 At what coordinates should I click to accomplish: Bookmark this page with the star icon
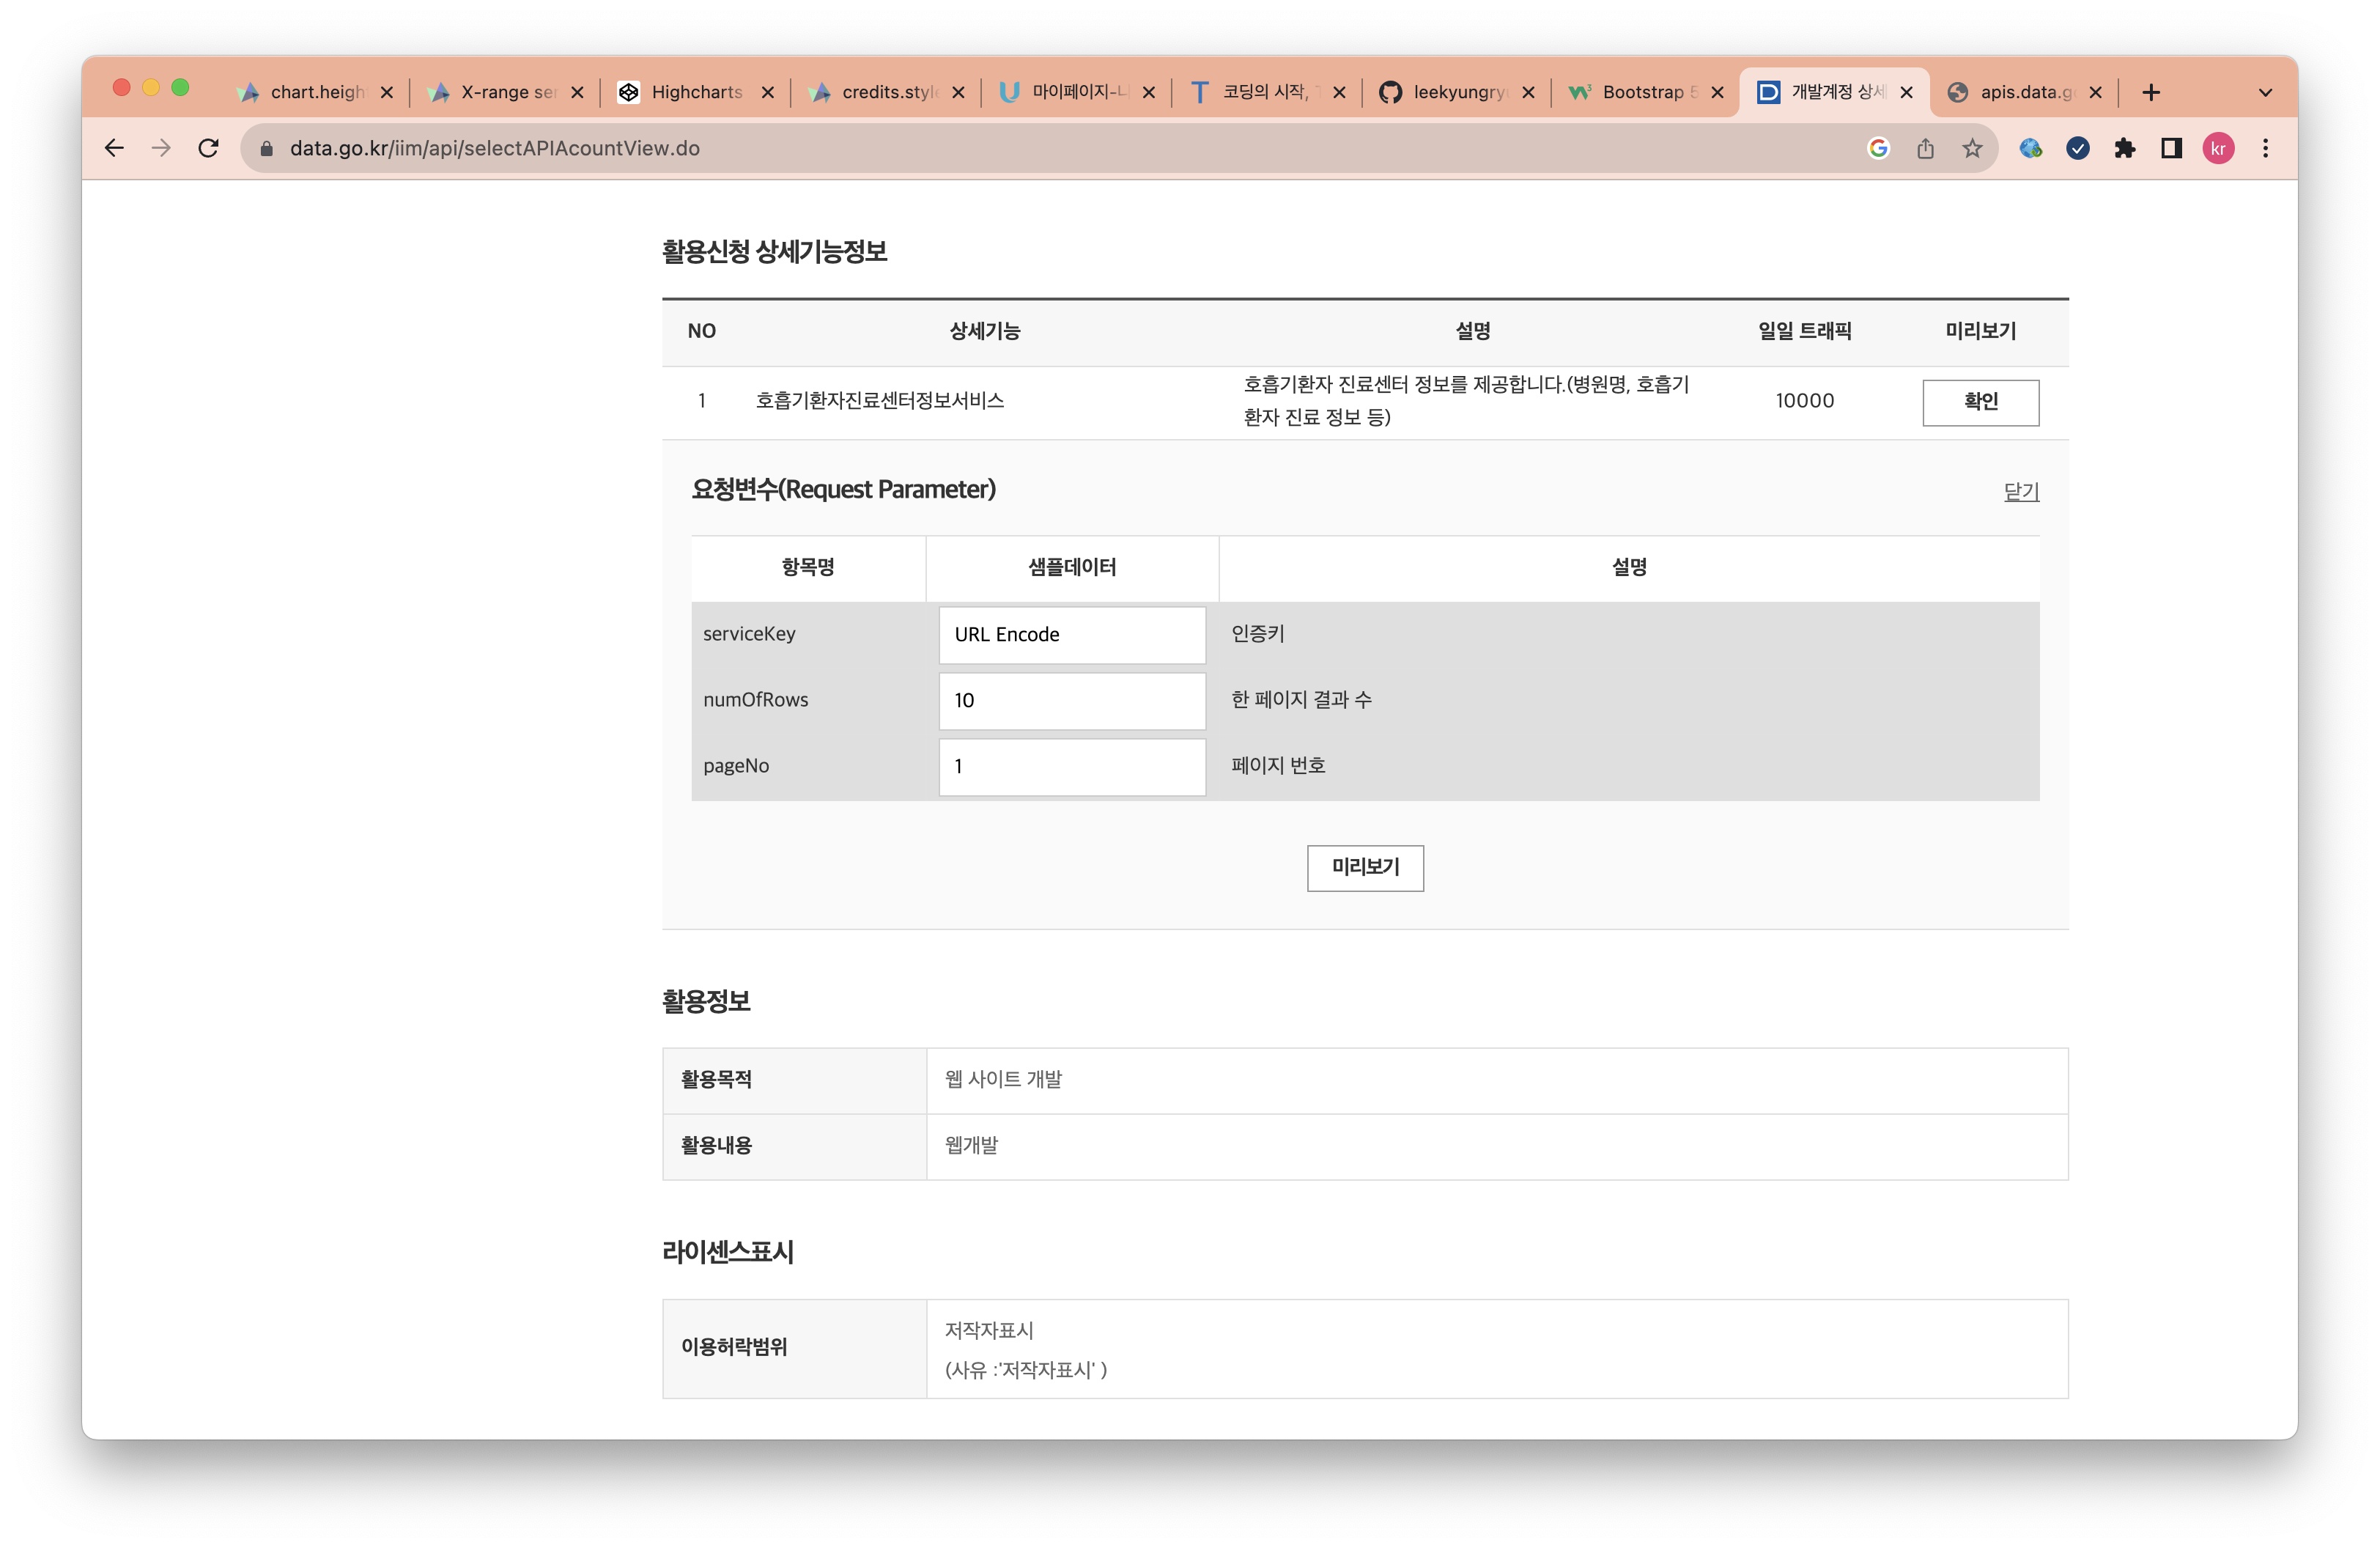[x=1971, y=148]
